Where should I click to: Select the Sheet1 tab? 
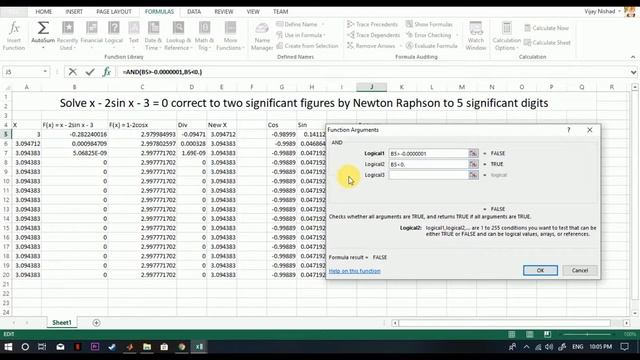click(62, 322)
